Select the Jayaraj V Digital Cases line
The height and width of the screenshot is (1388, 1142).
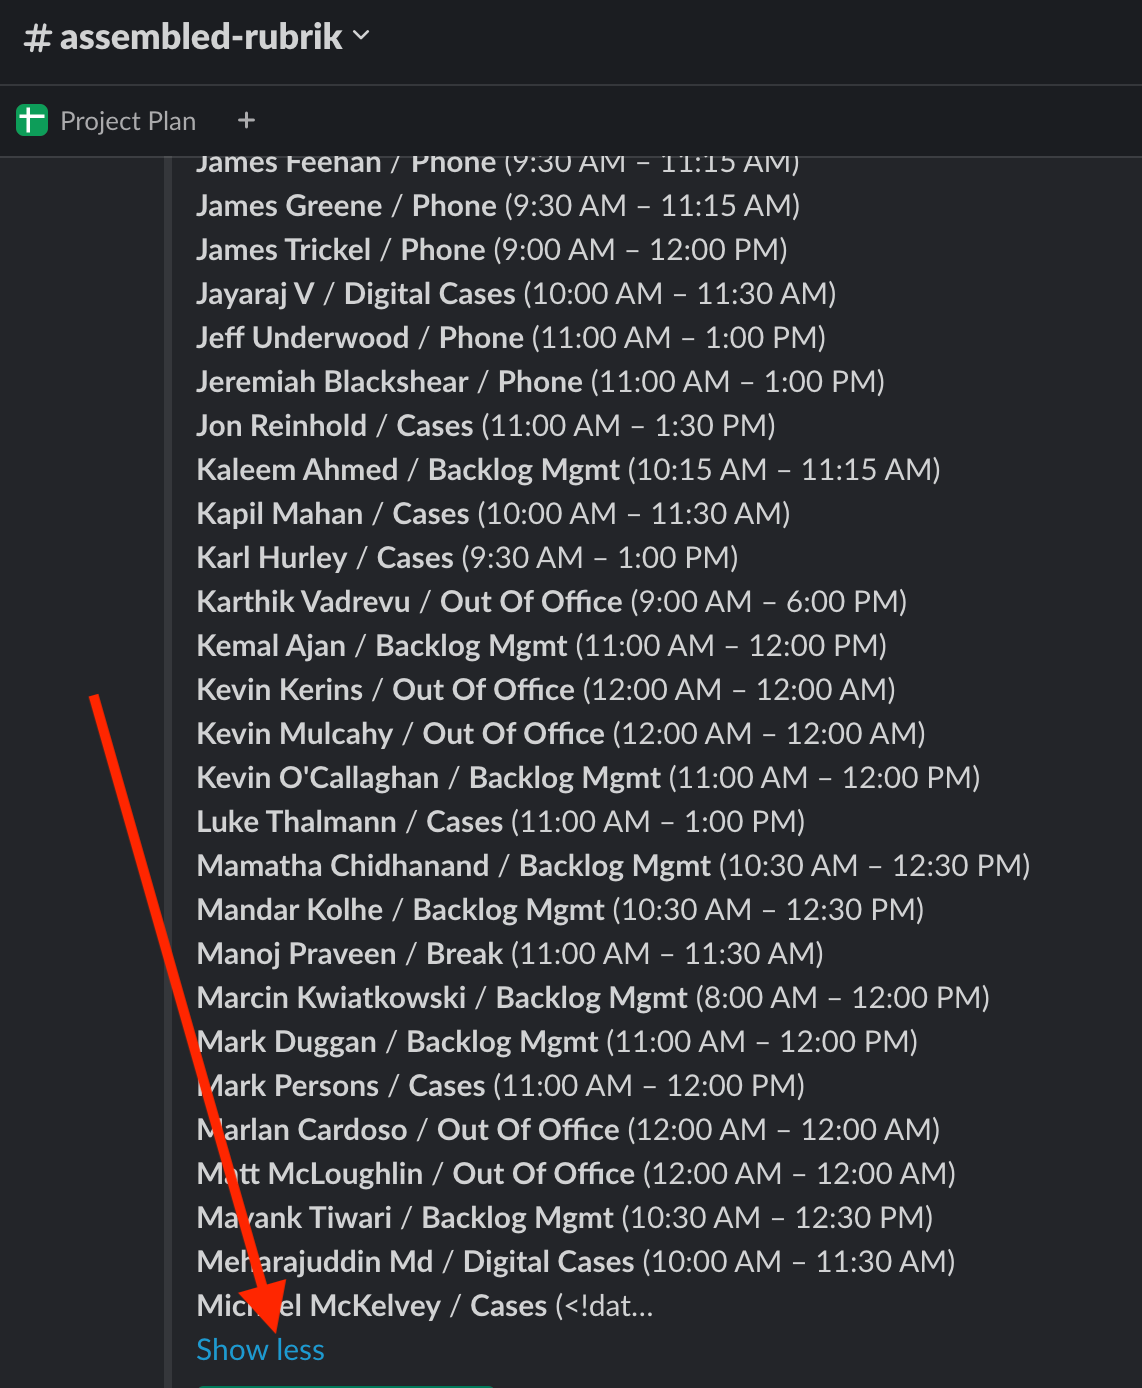click(x=515, y=294)
